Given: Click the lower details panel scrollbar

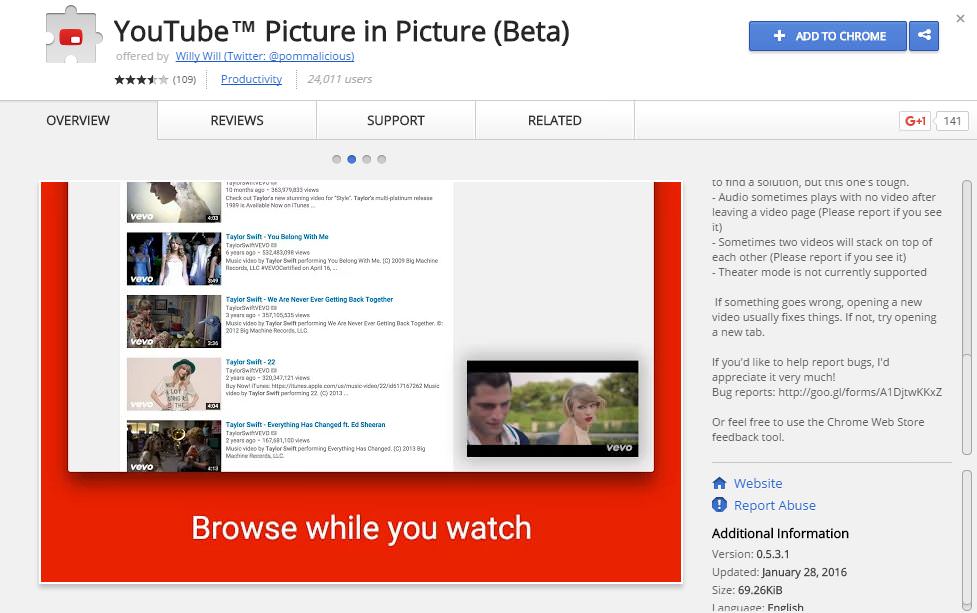Looking at the screenshot, I should click(x=966, y=541).
